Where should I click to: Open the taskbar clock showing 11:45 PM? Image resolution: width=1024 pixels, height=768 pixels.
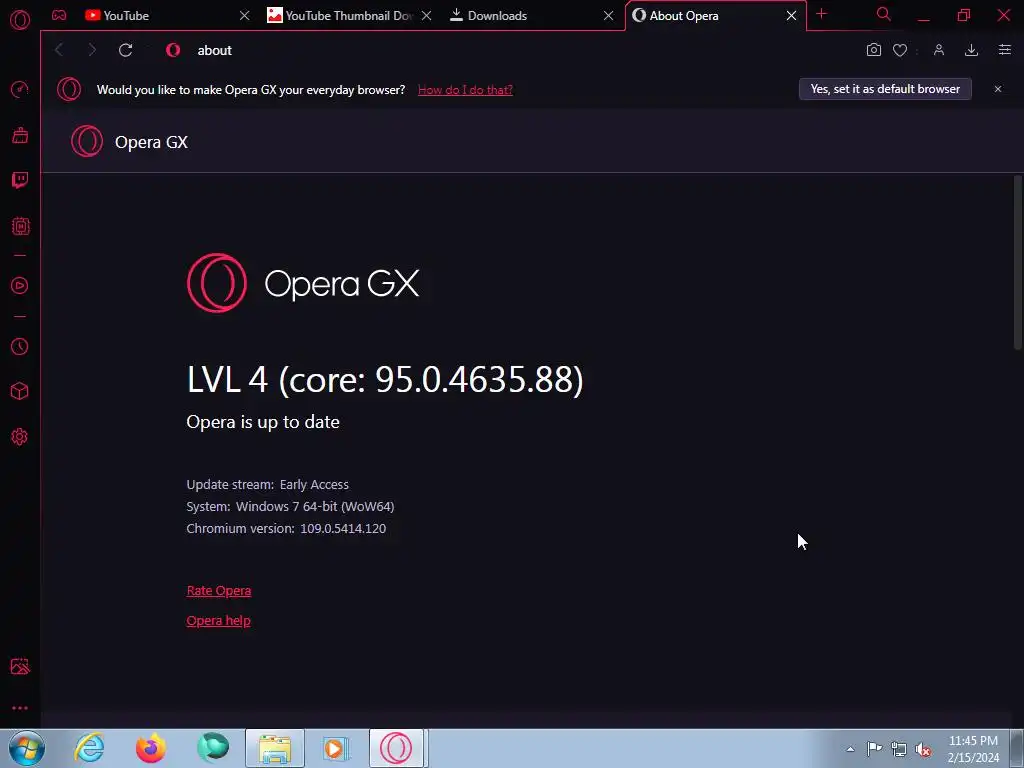click(x=973, y=749)
